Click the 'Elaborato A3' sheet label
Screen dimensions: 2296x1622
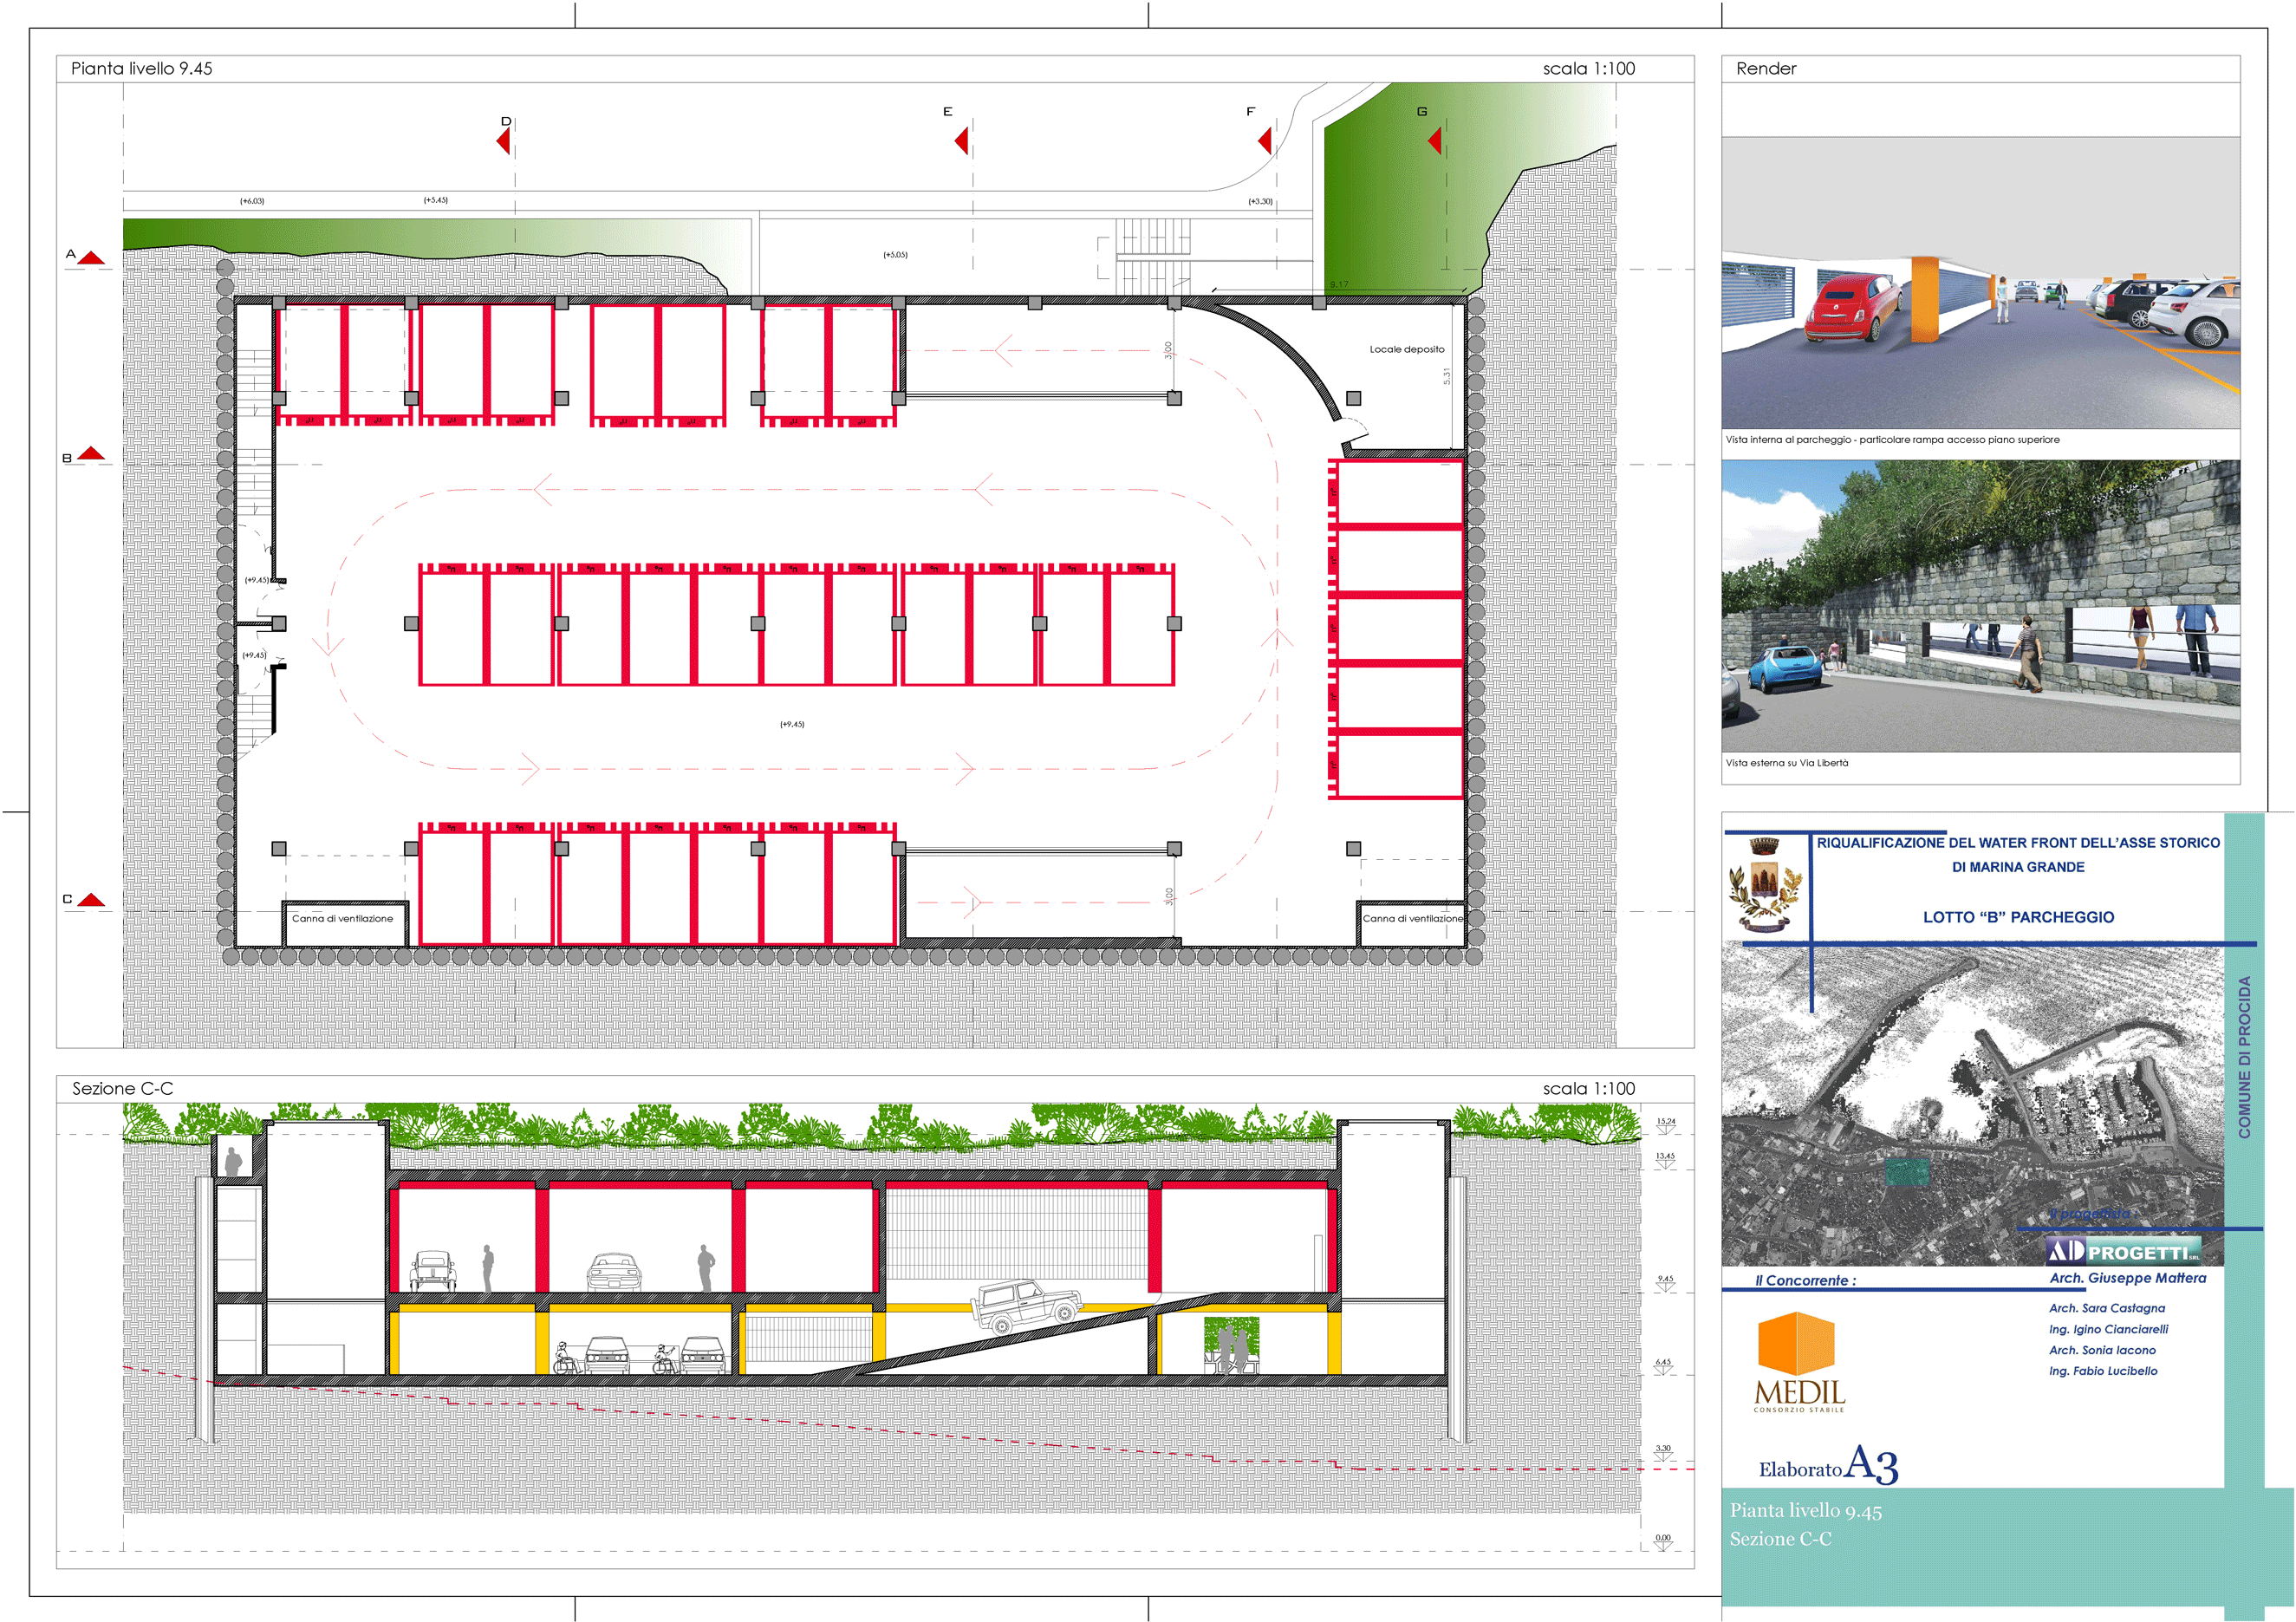(x=1828, y=1464)
